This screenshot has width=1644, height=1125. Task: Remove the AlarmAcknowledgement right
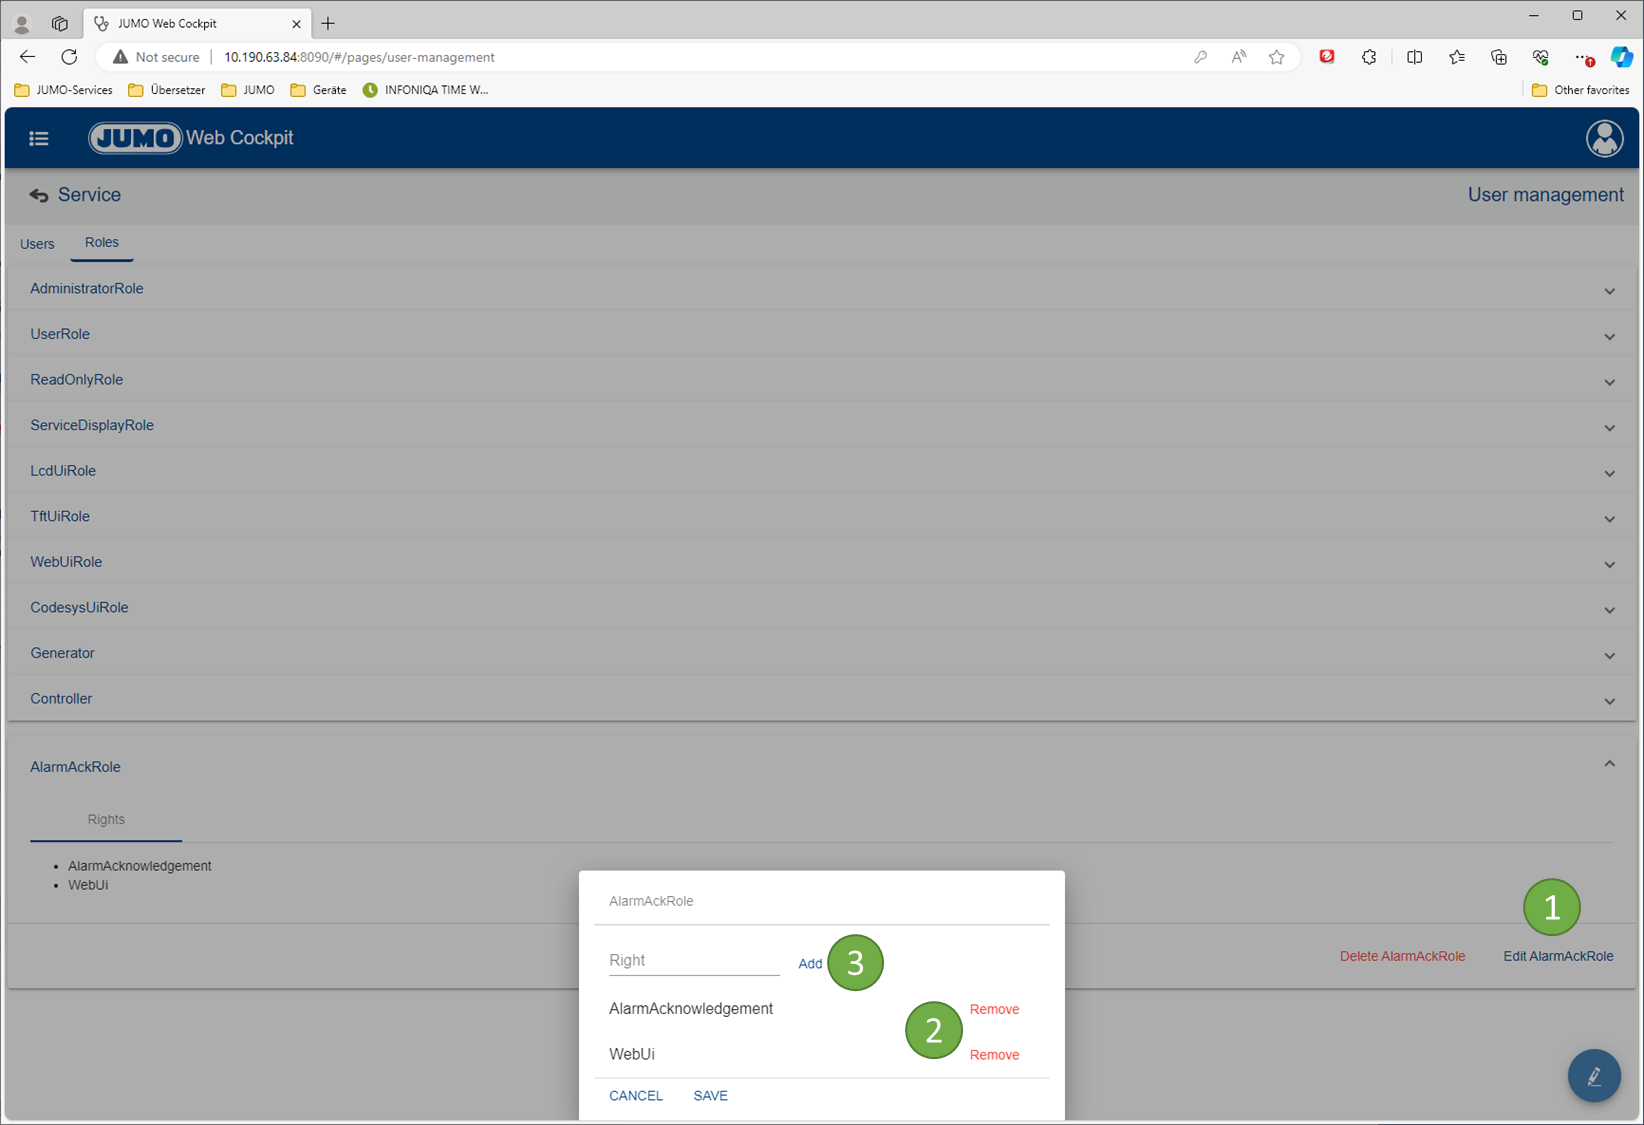994,1009
